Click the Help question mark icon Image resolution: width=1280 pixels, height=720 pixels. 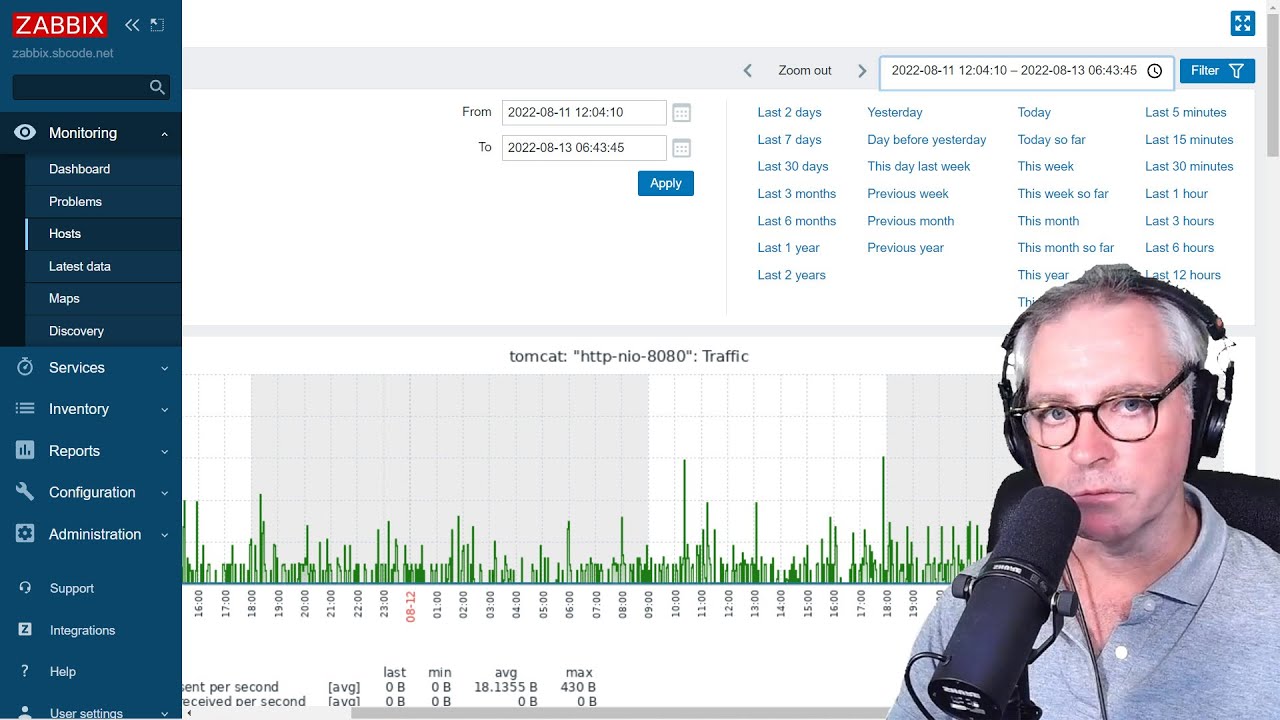pos(25,672)
